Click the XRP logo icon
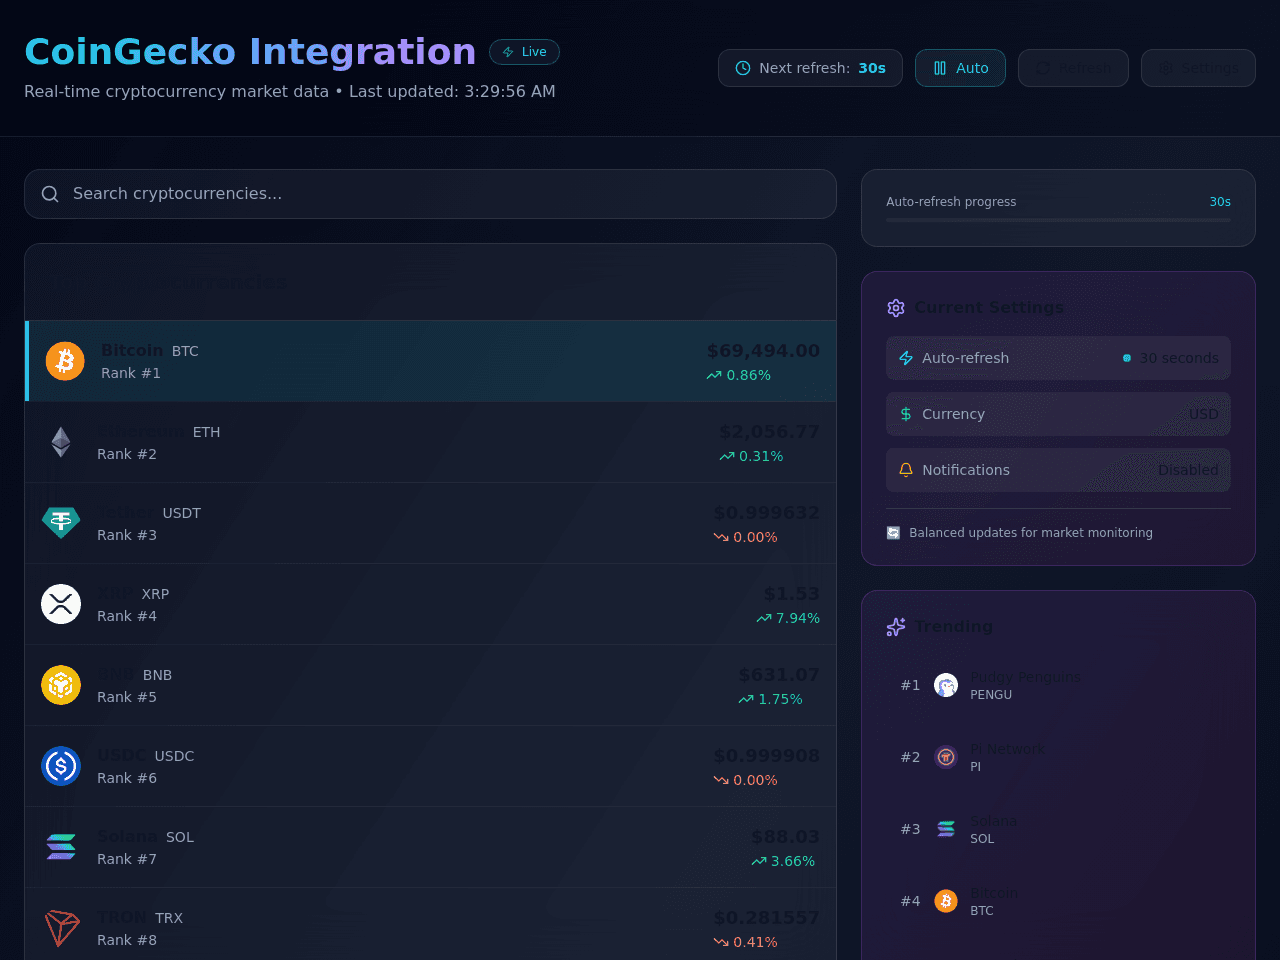This screenshot has width=1280, height=960. tap(61, 604)
